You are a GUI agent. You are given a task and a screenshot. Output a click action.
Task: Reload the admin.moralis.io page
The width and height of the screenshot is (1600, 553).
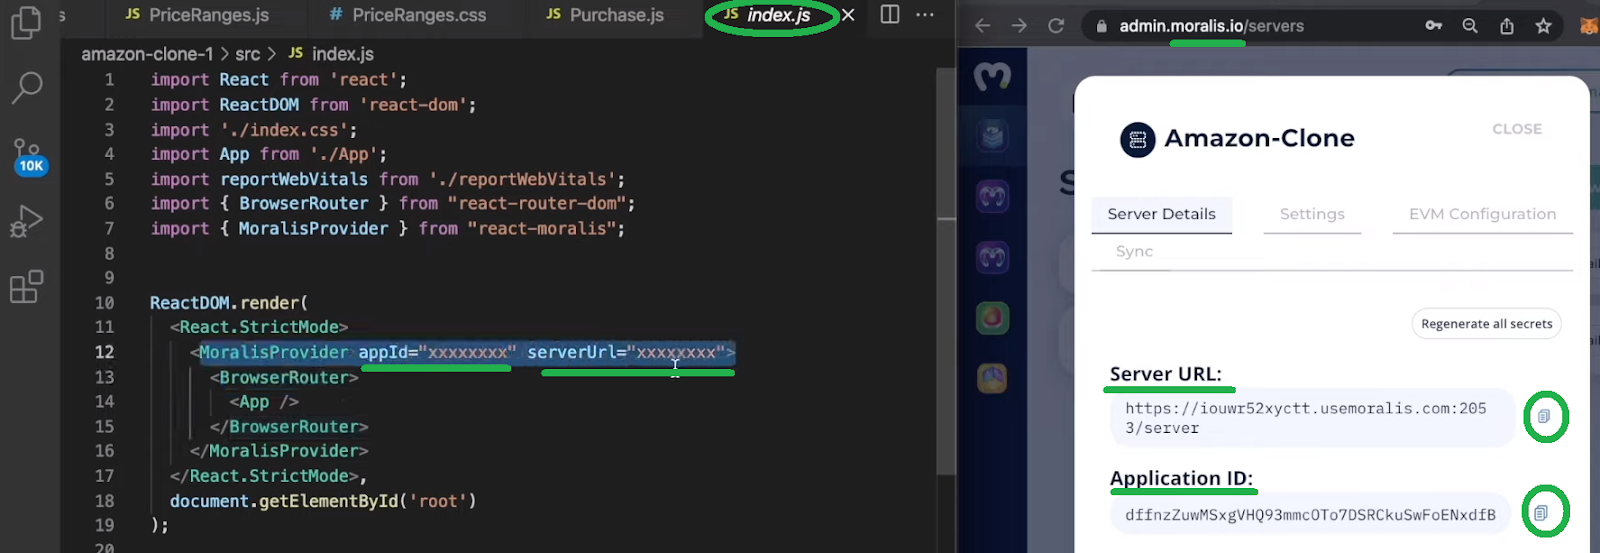1056,26
